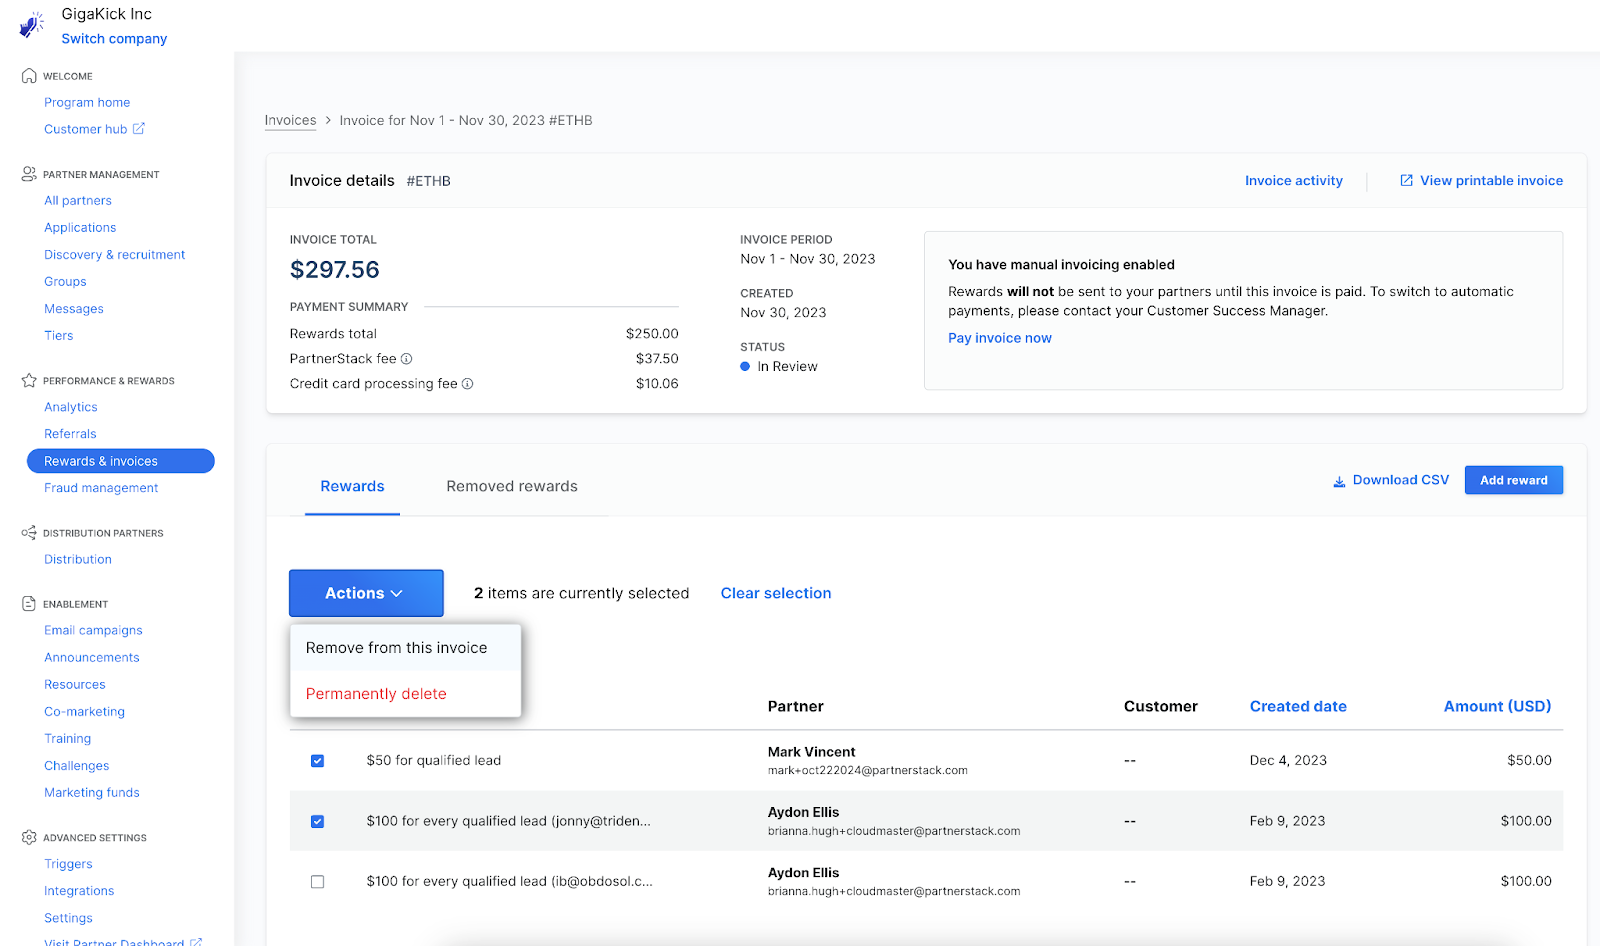This screenshot has height=946, width=1600.
Task: Open Triggers in sidebar
Action: [x=68, y=864]
